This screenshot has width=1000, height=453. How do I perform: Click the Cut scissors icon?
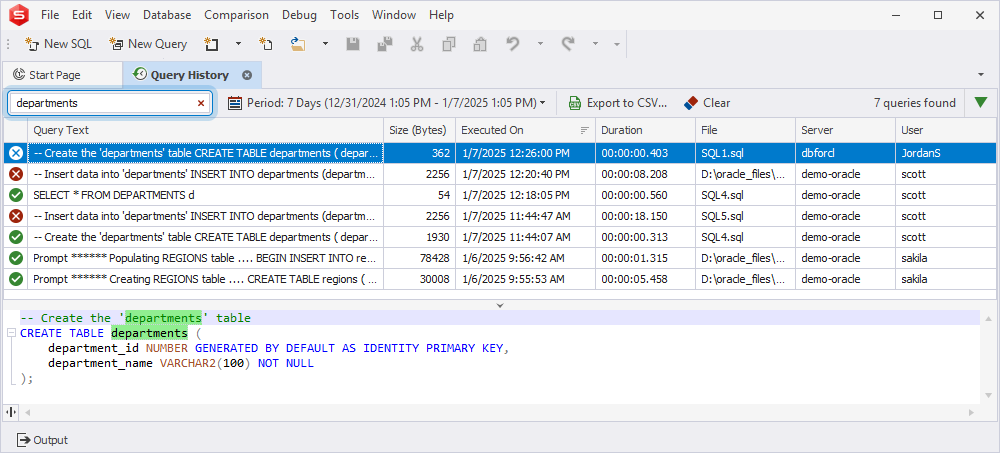(x=417, y=44)
